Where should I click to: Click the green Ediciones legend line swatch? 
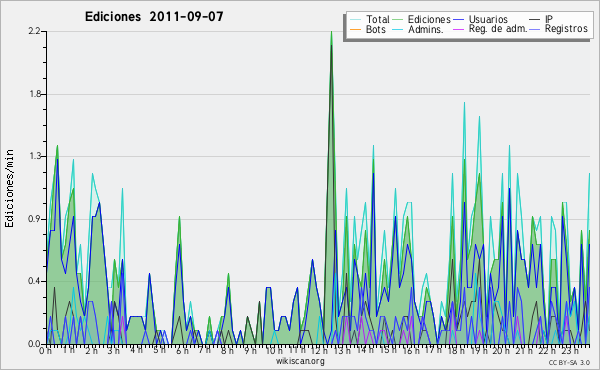coord(398,20)
